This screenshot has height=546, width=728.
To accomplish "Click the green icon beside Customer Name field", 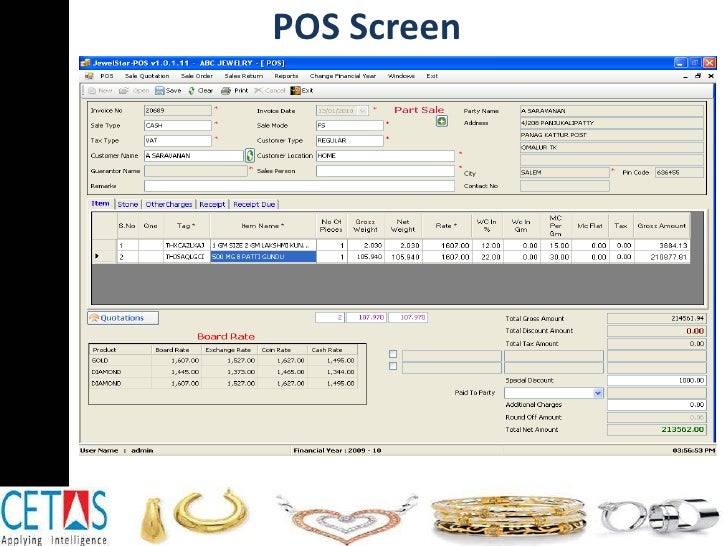I will point(250,155).
